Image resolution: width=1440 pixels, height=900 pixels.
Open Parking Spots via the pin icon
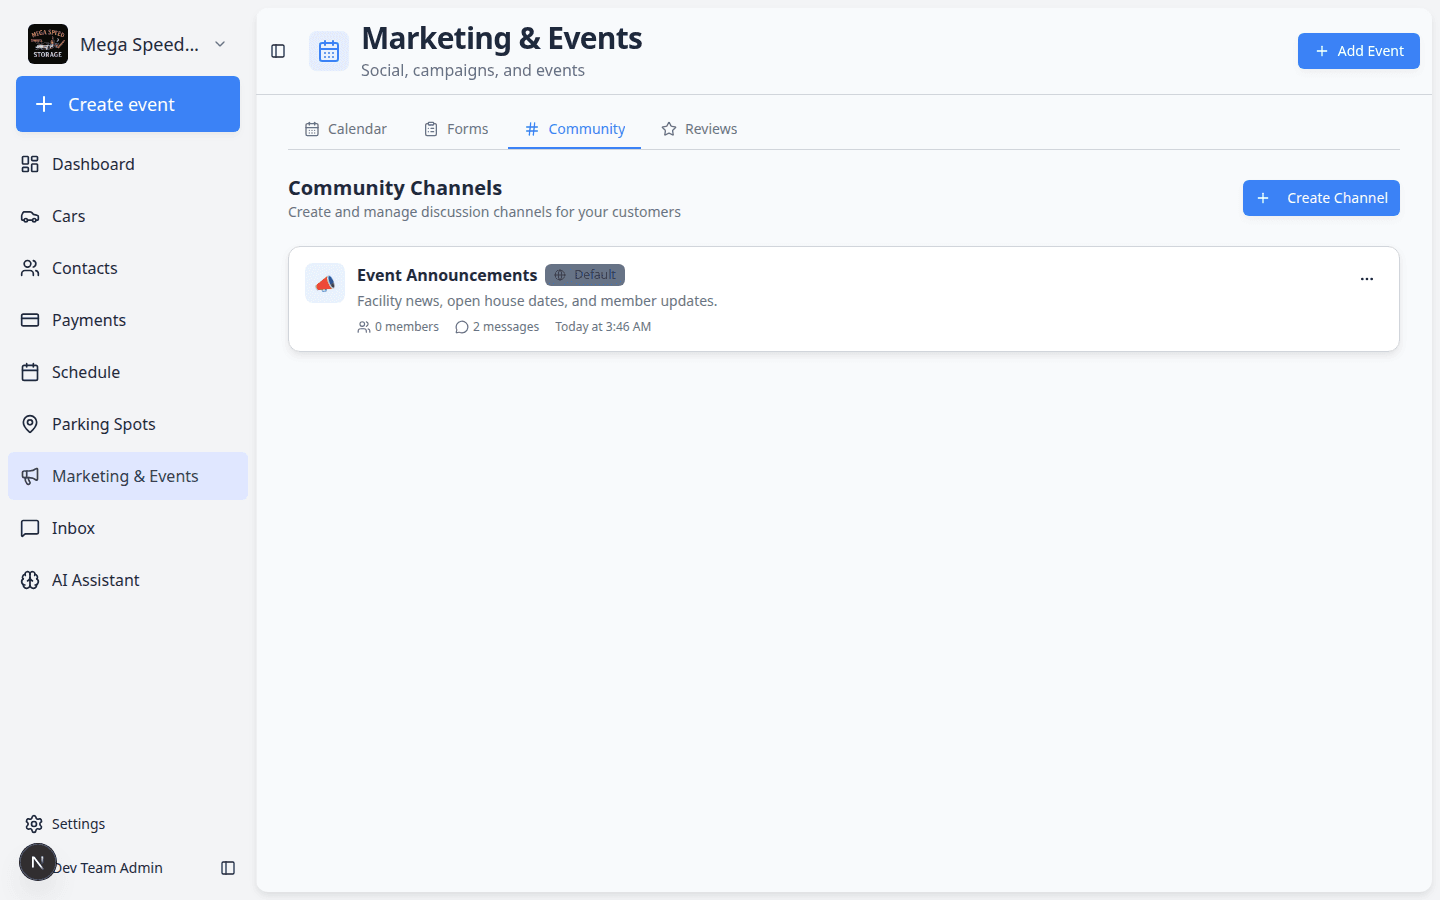click(30, 424)
